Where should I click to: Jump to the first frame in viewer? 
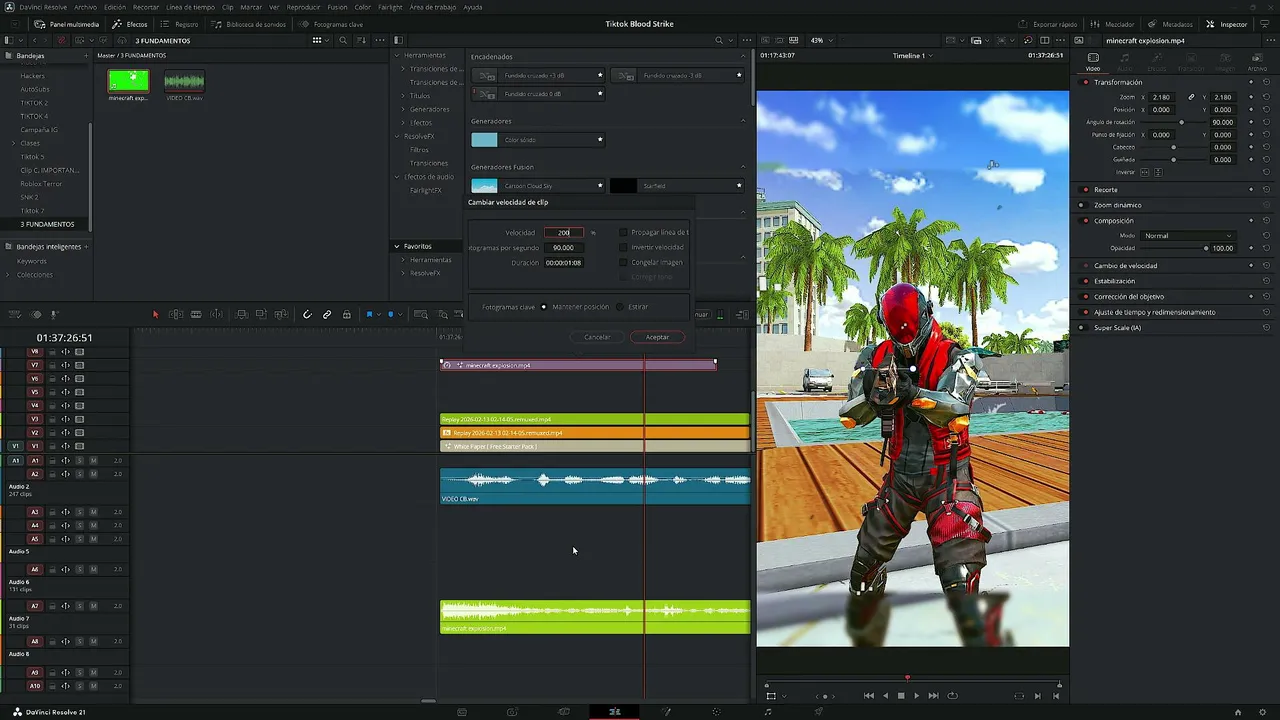click(x=868, y=696)
